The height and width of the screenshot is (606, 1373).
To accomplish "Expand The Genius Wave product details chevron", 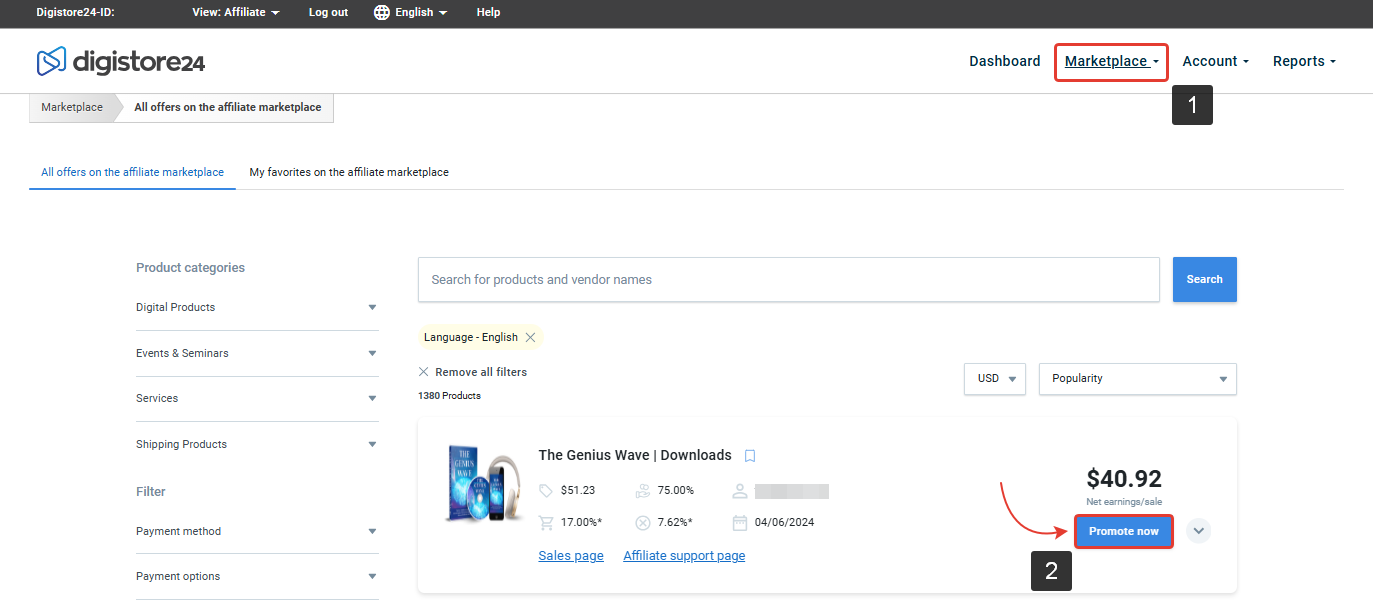I will 1198,531.
